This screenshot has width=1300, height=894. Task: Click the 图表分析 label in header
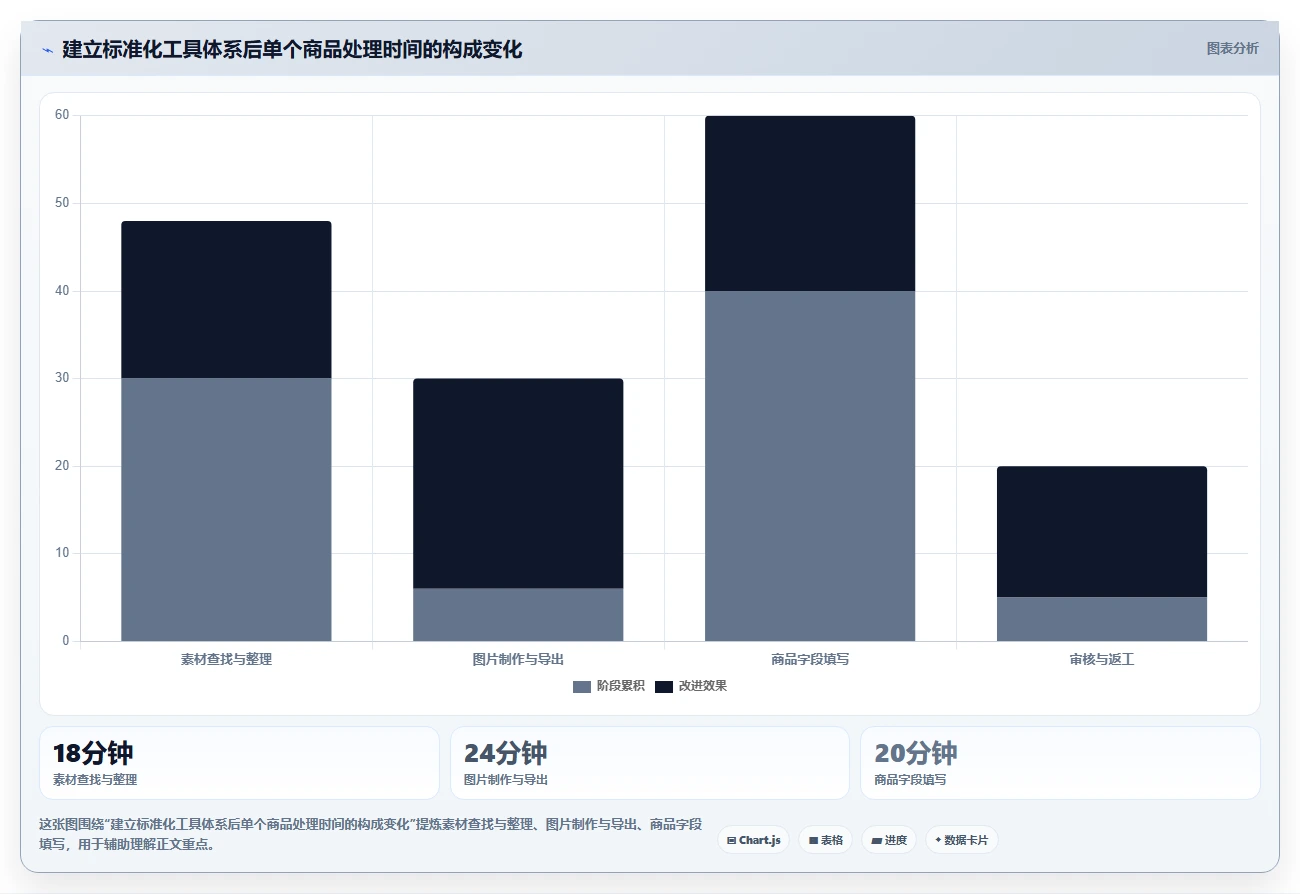(1232, 48)
